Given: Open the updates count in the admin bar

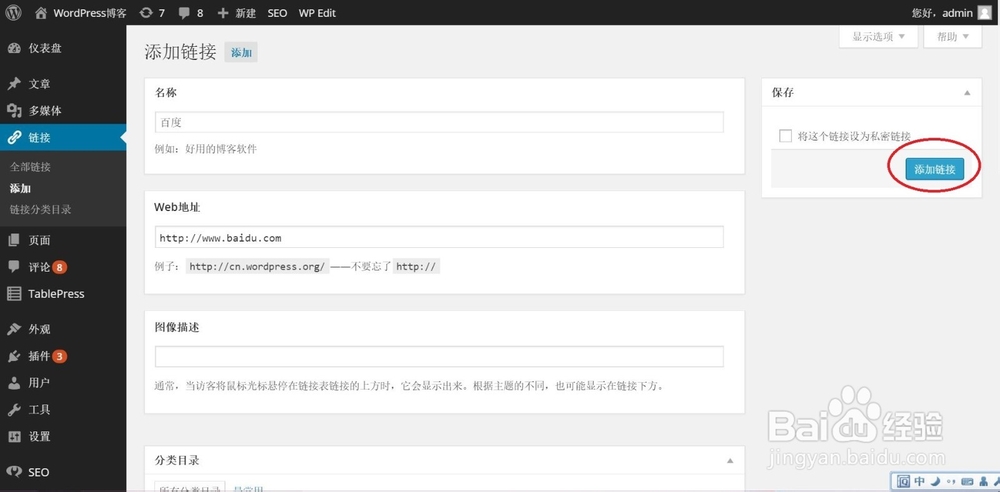Looking at the screenshot, I should [x=152, y=13].
